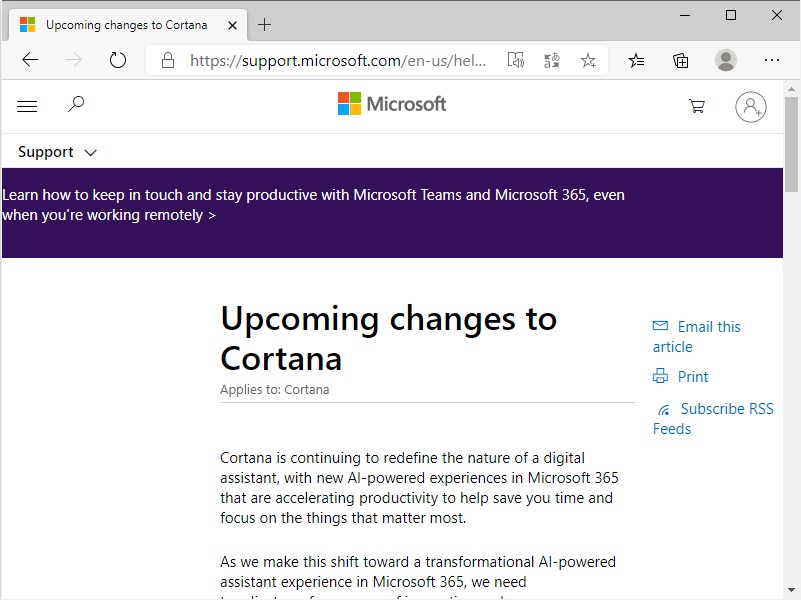Expand the Support dropdown

(58, 152)
